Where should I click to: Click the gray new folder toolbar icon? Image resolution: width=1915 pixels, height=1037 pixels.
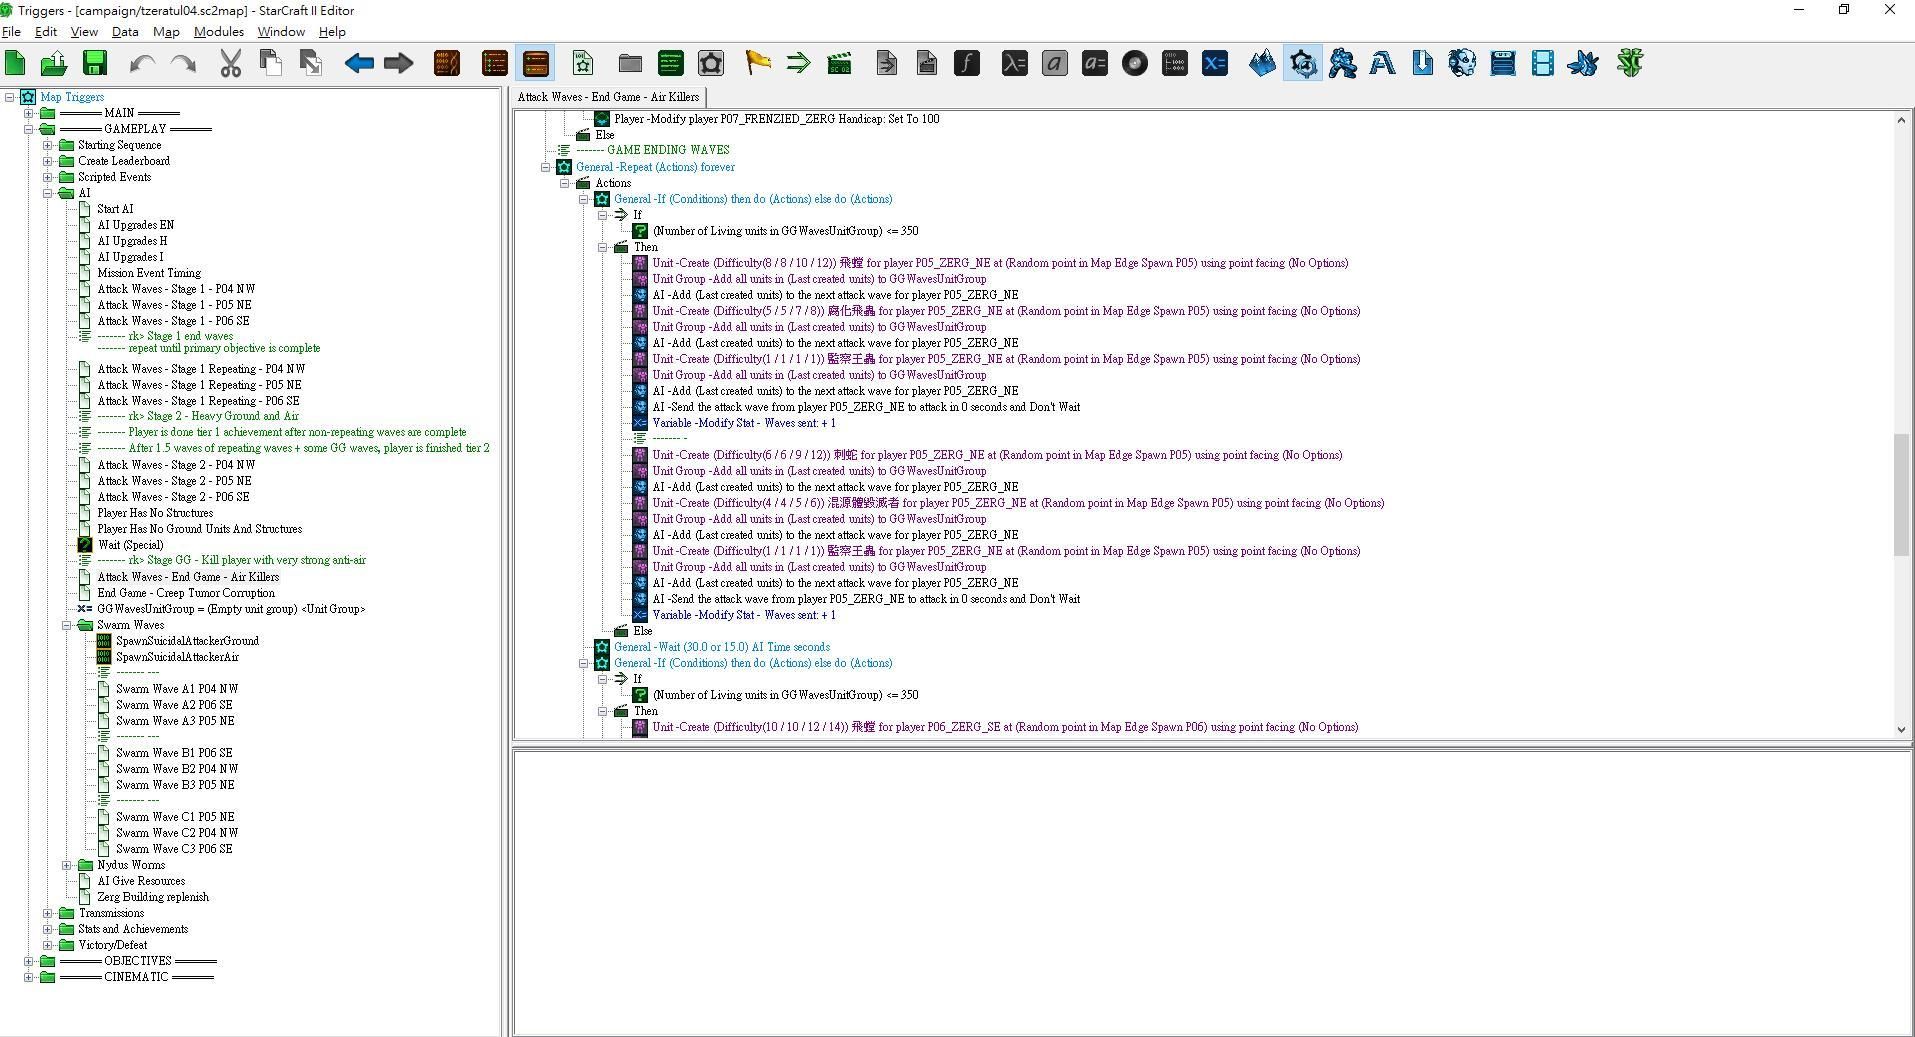(630, 64)
